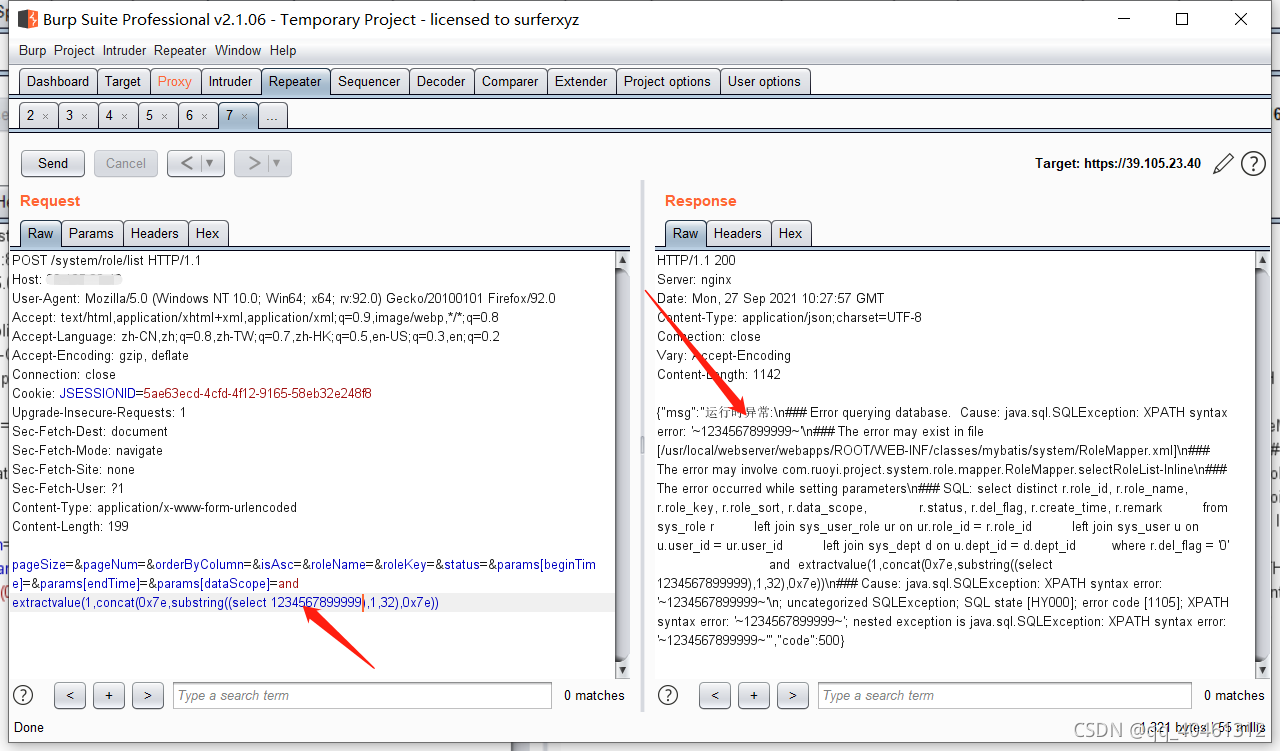Close Repeater tab 4 via its x
Screen dimensions: 1280x751
124,117
